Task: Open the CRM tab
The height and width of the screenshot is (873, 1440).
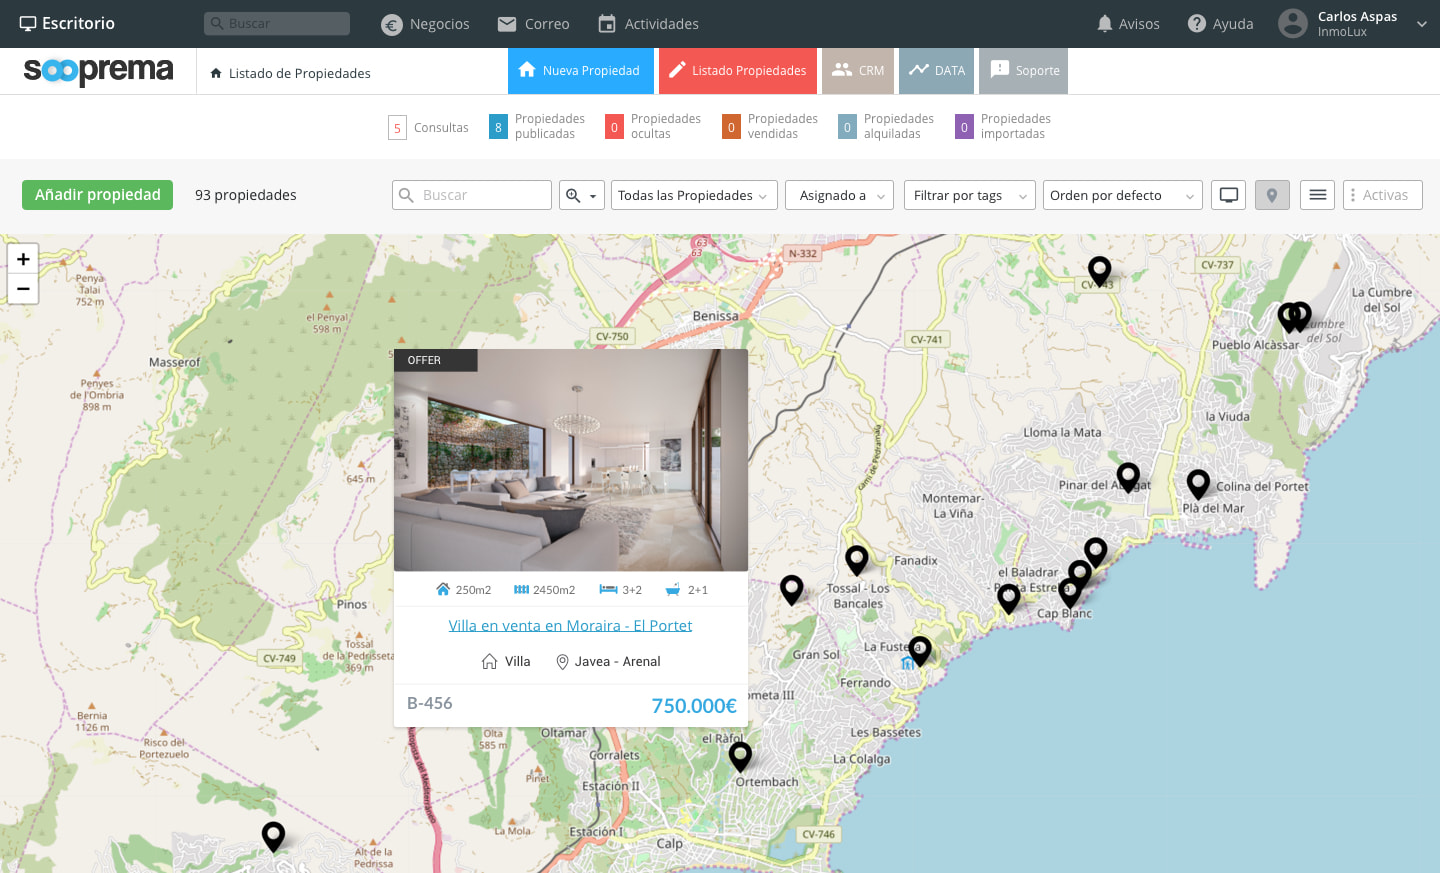Action: click(858, 71)
